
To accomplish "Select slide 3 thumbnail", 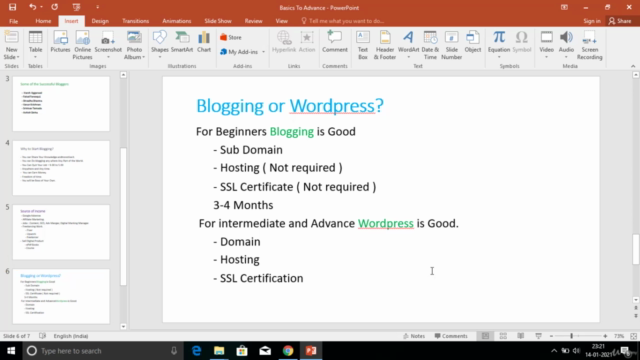I will [61, 104].
